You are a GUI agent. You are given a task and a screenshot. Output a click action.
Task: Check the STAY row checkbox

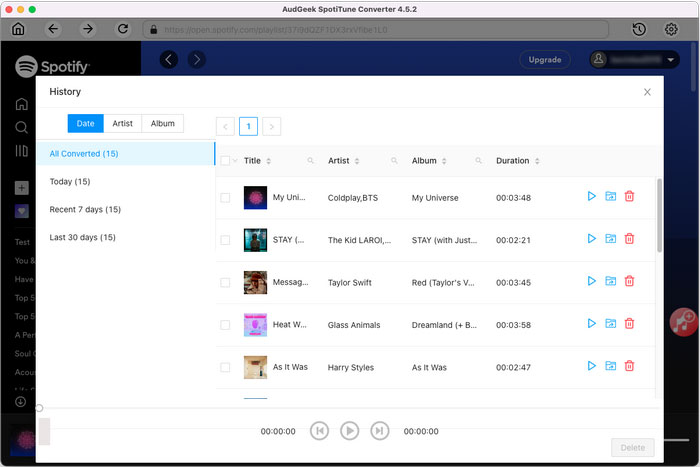225,240
